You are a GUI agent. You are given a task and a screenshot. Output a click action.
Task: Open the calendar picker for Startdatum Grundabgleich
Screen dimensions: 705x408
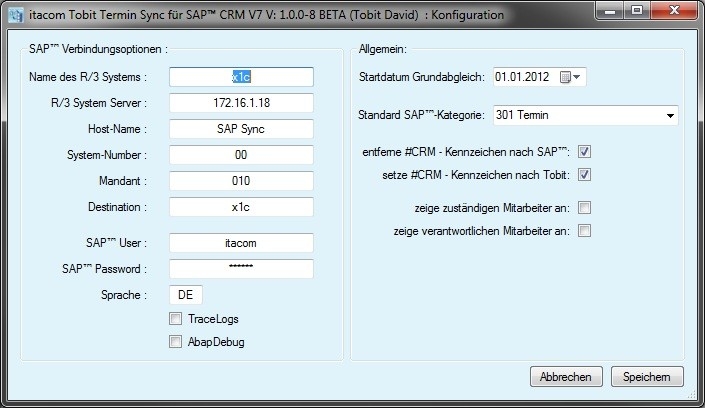[x=570, y=77]
